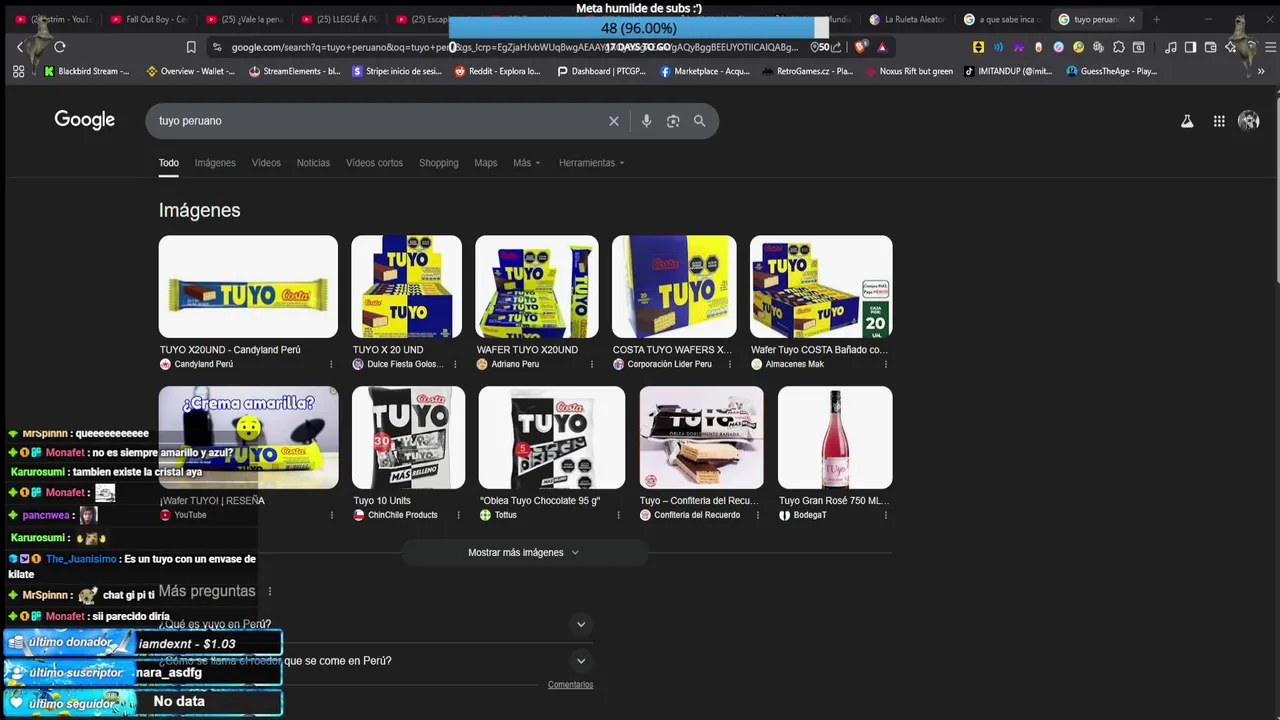
Task: Open the media control music note icon
Action: (1171, 47)
